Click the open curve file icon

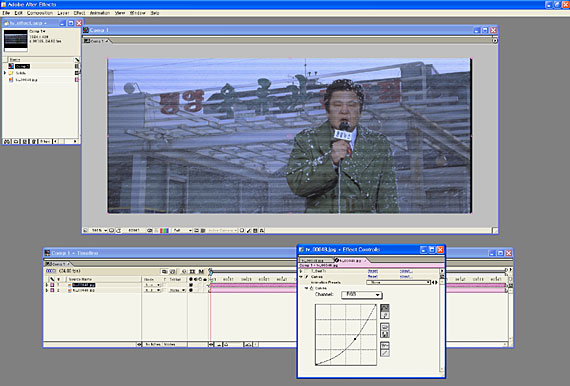point(385,327)
